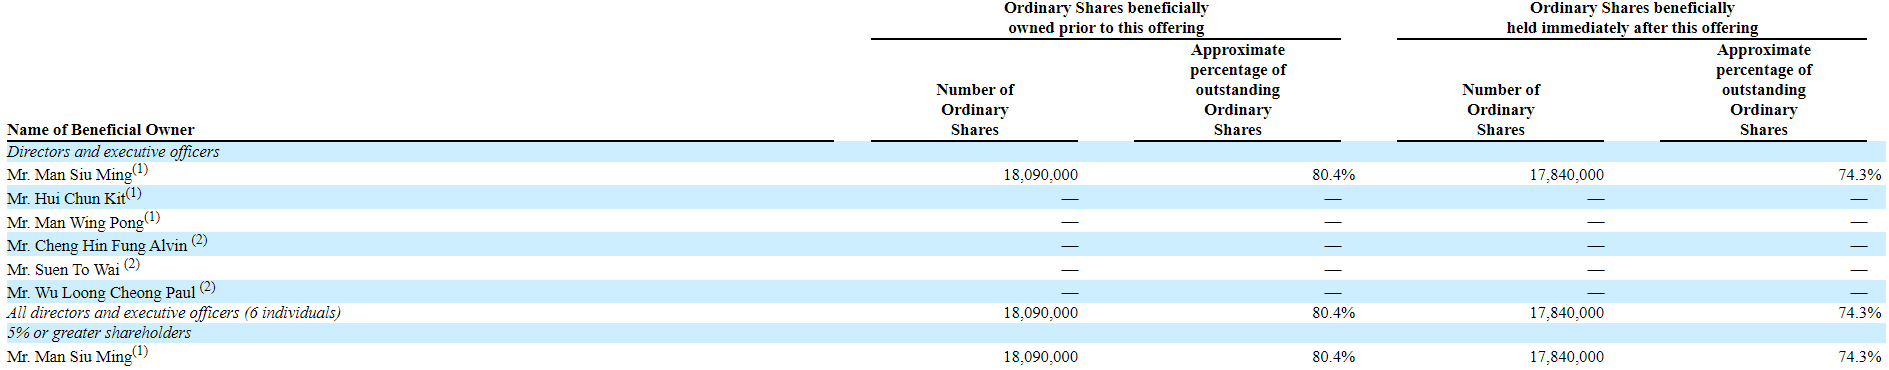Click Mr. Man Siu Ming in directors list
This screenshot has height=370, width=1889.
(x=69, y=175)
